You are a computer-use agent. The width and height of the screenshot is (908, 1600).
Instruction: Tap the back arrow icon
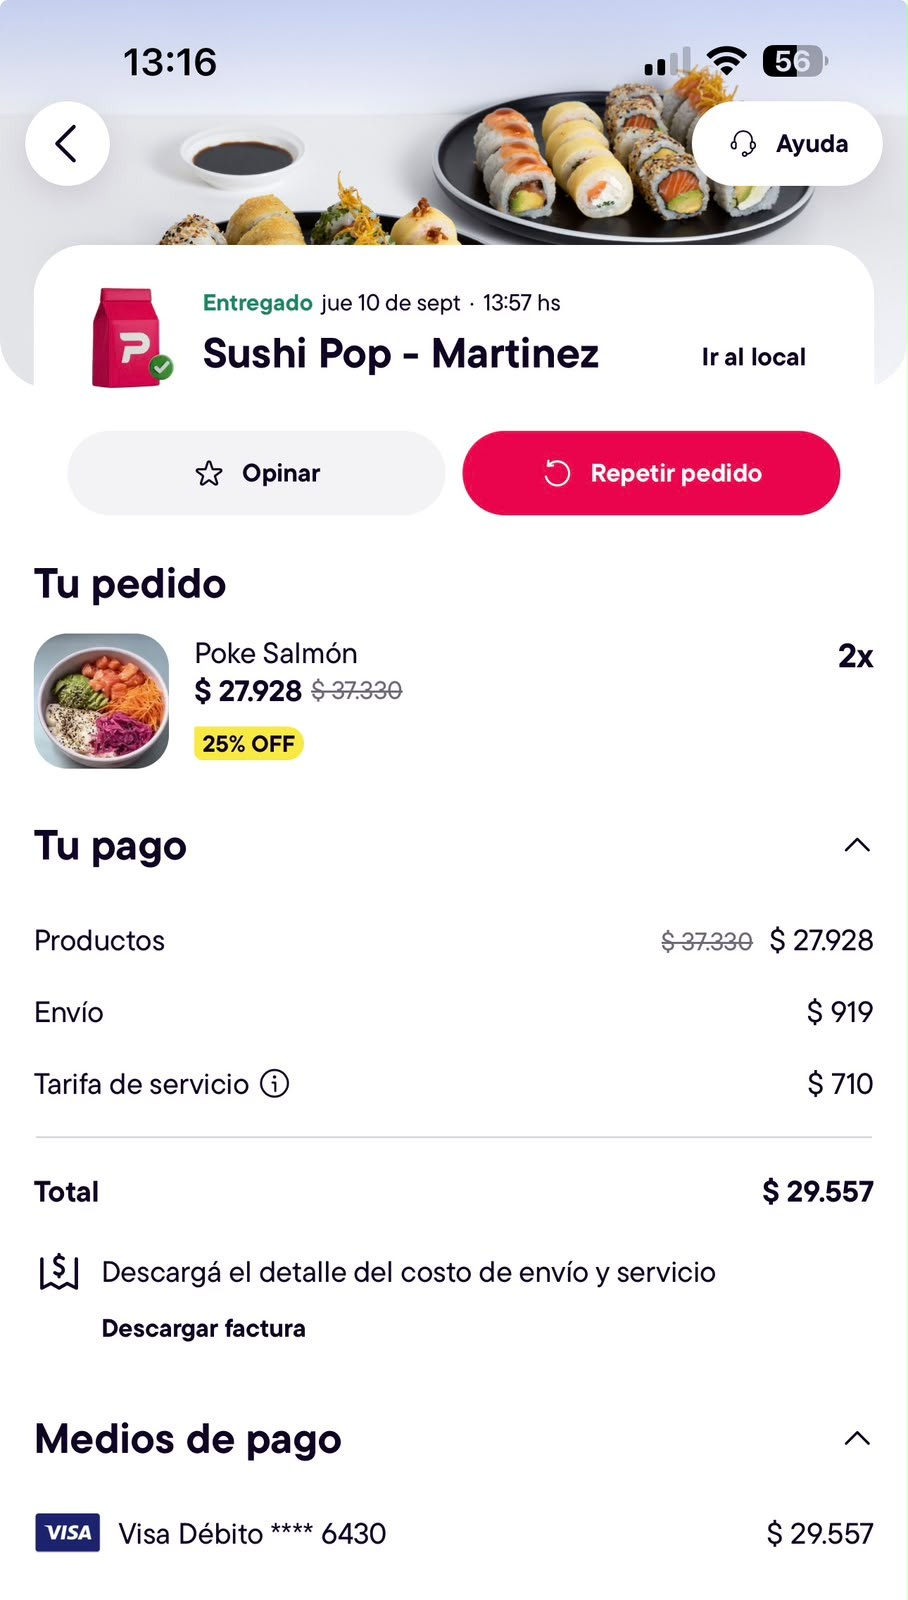pyautogui.click(x=67, y=144)
